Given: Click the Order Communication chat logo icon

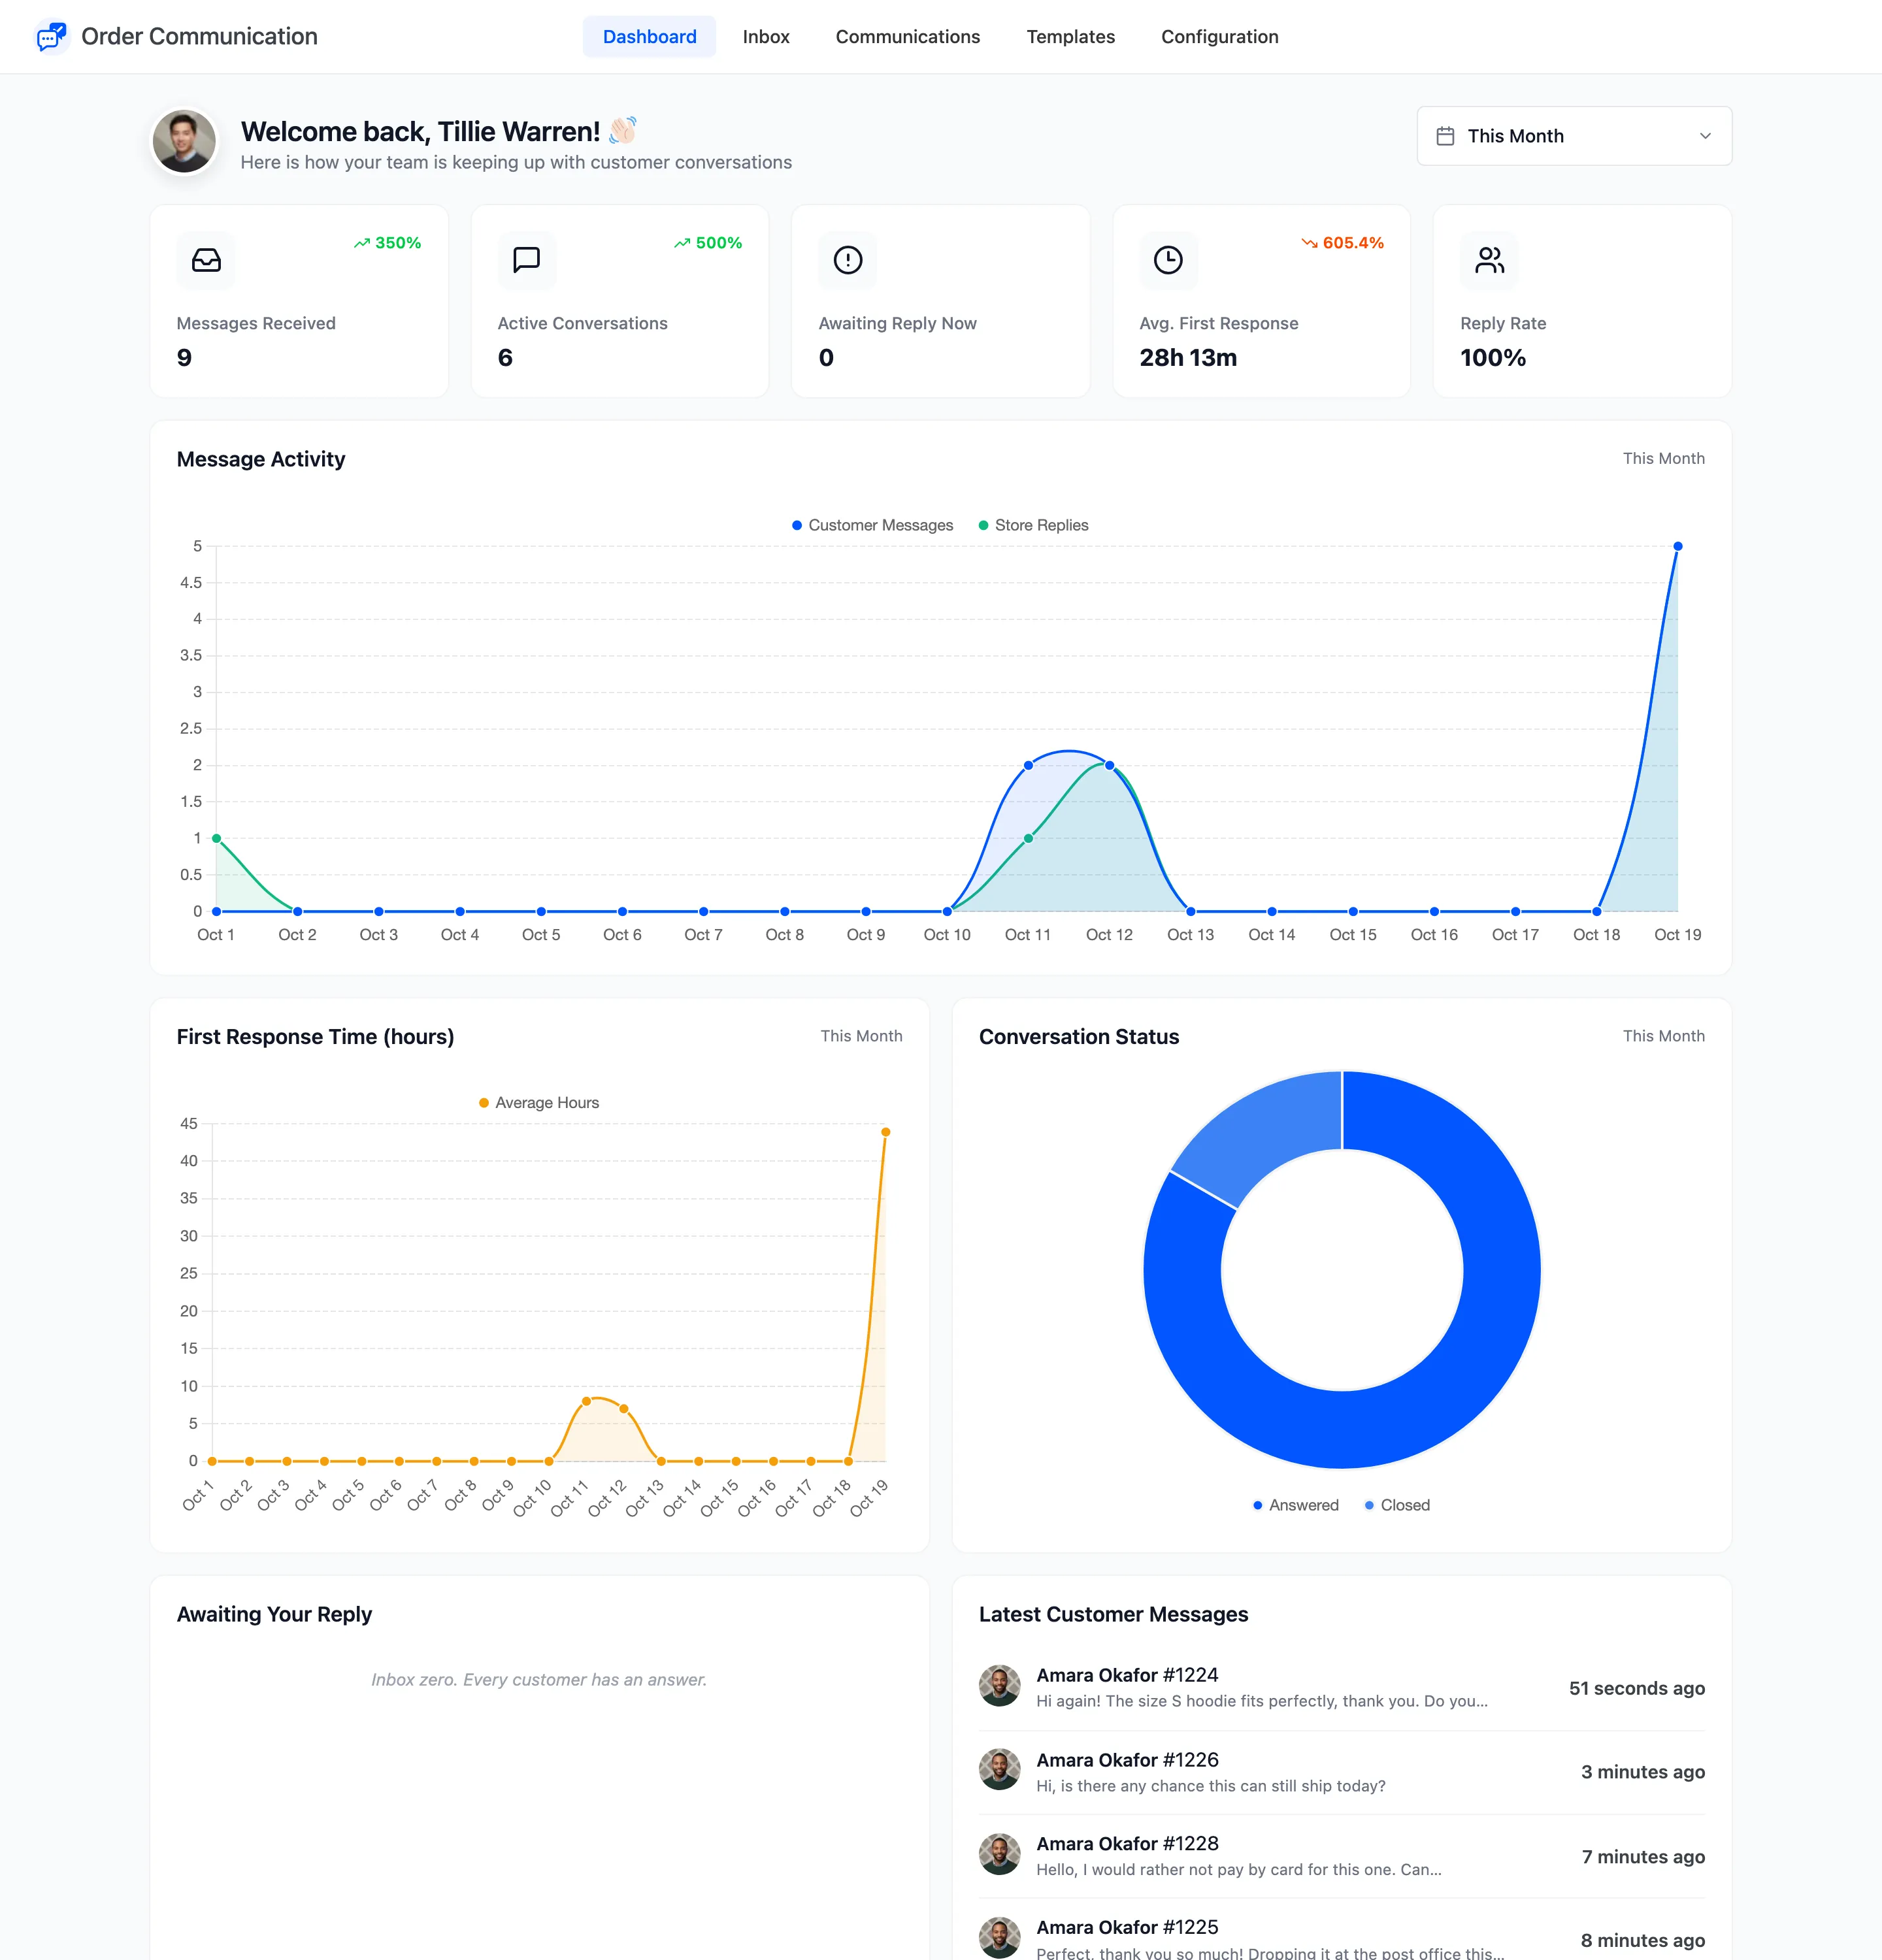Looking at the screenshot, I should (51, 37).
